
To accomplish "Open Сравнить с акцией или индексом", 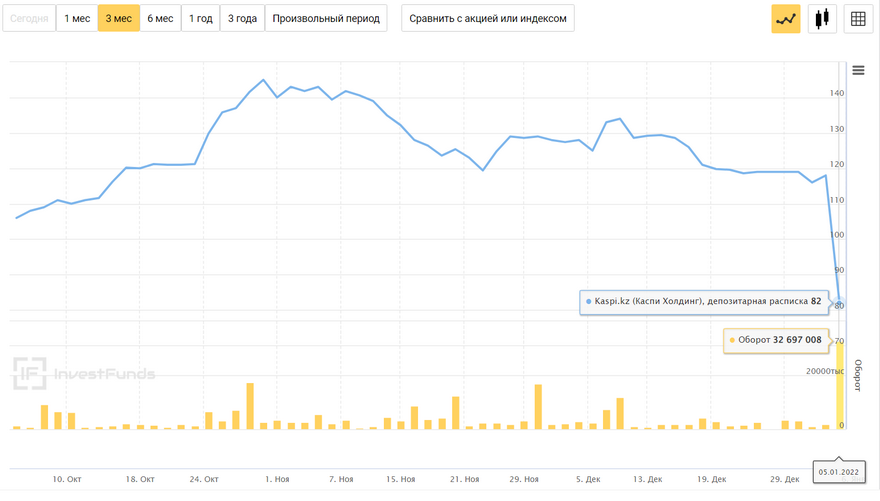I will tap(488, 18).
